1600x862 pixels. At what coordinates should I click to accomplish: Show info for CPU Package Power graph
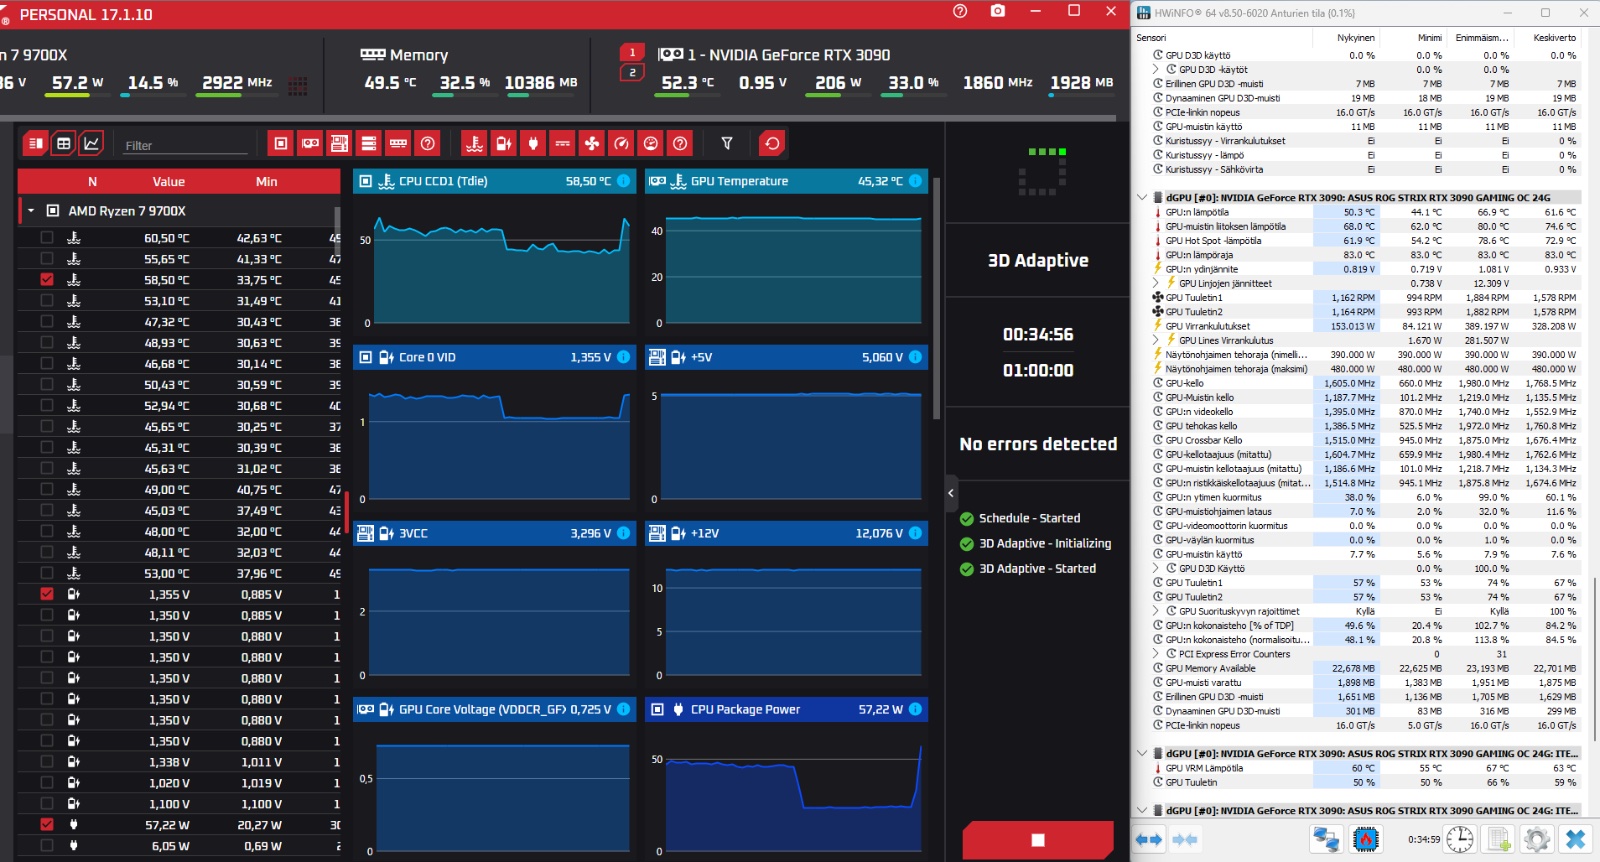coord(915,709)
